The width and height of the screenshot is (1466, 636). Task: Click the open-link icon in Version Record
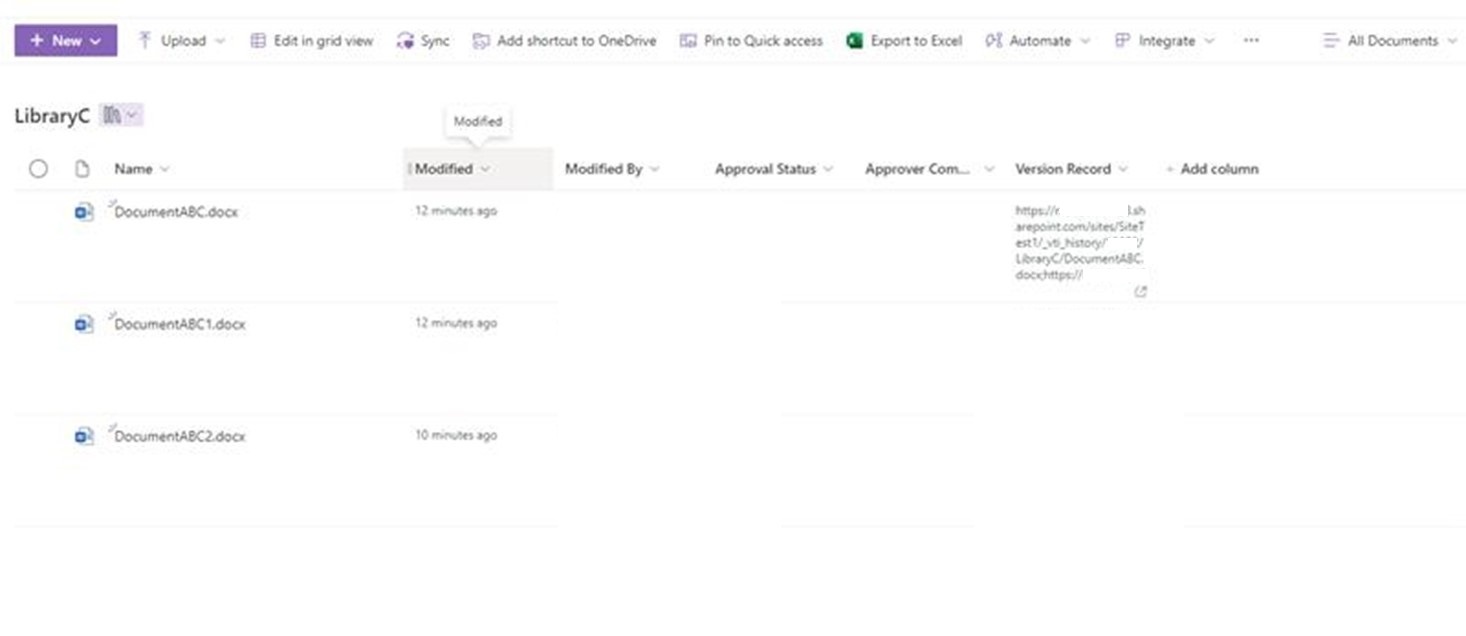coord(1141,292)
